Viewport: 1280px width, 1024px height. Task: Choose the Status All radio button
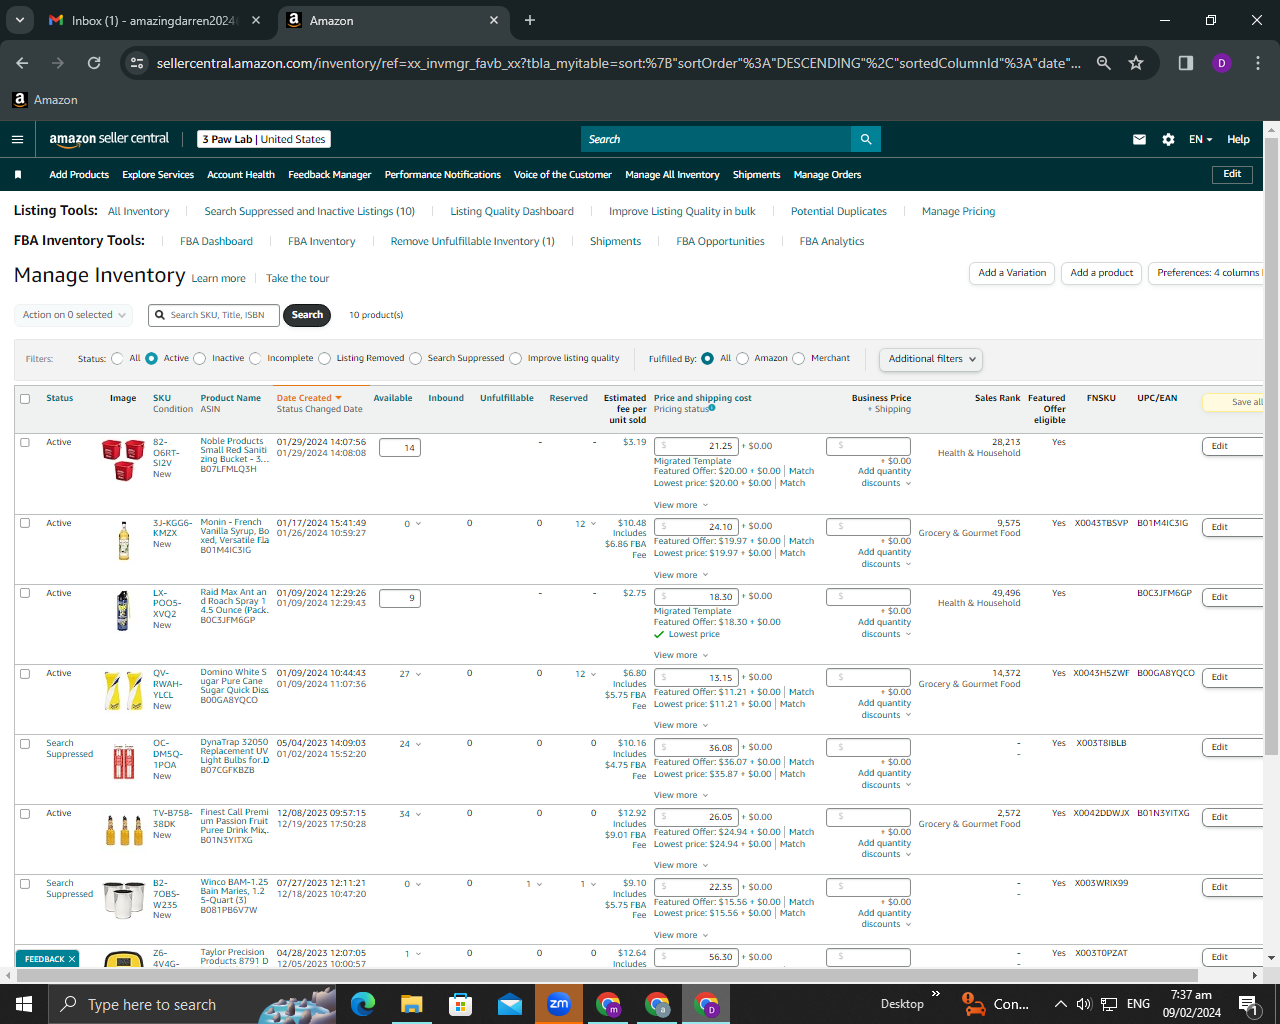pos(118,358)
